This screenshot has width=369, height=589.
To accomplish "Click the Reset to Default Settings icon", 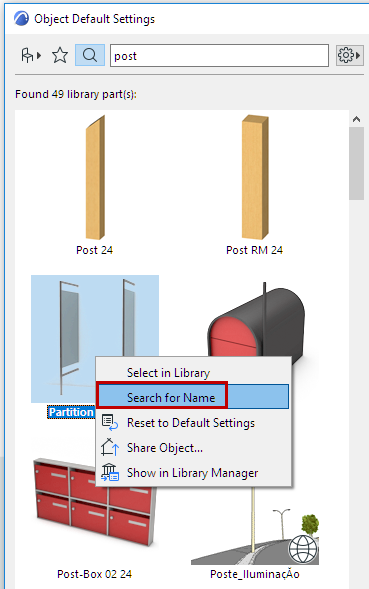I will point(110,422).
